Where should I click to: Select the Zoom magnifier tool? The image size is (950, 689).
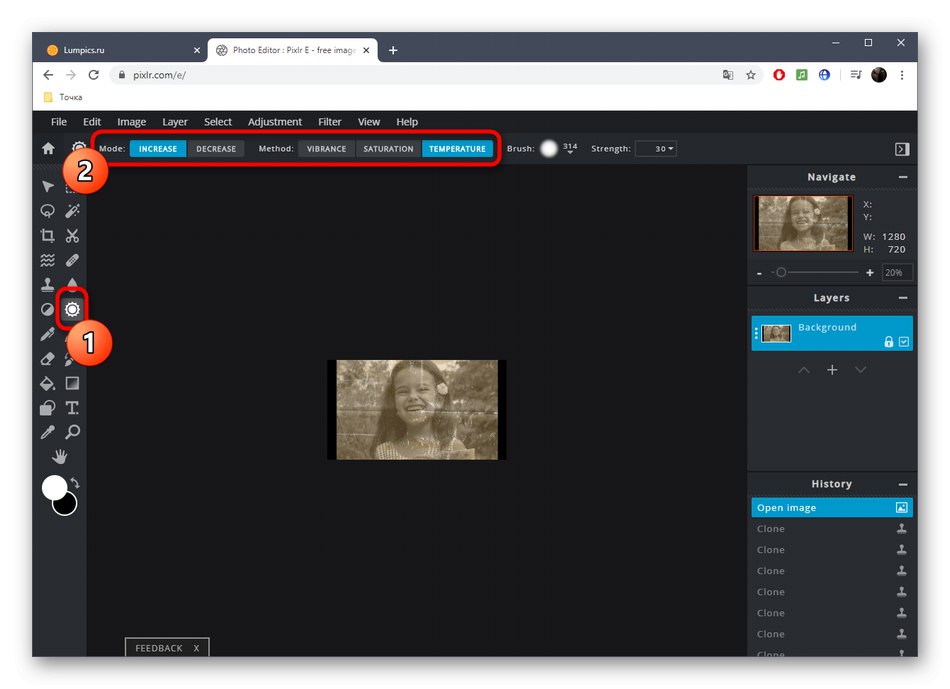pyautogui.click(x=72, y=432)
